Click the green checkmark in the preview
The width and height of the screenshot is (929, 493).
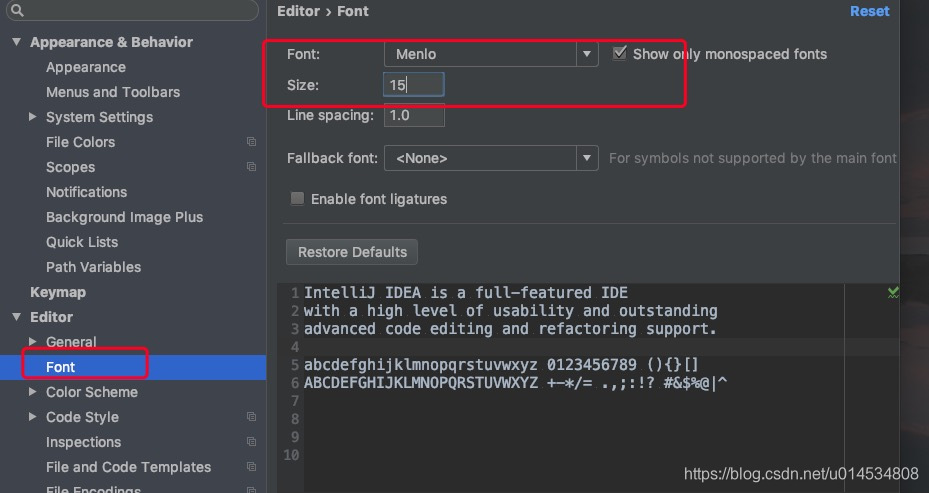pyautogui.click(x=893, y=292)
